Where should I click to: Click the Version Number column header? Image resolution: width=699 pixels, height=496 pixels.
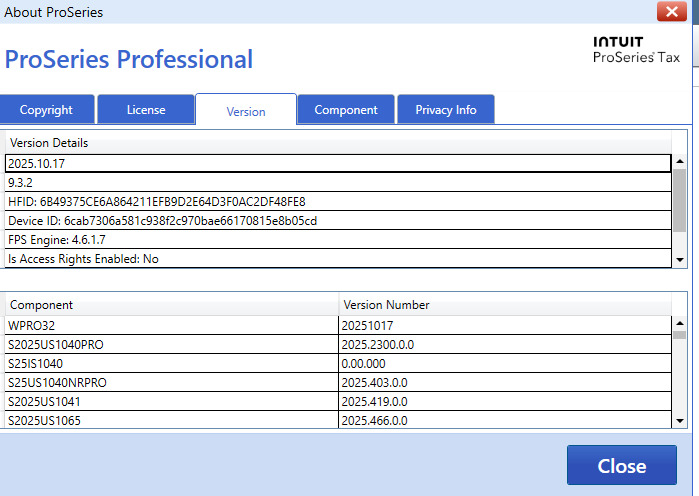point(505,305)
